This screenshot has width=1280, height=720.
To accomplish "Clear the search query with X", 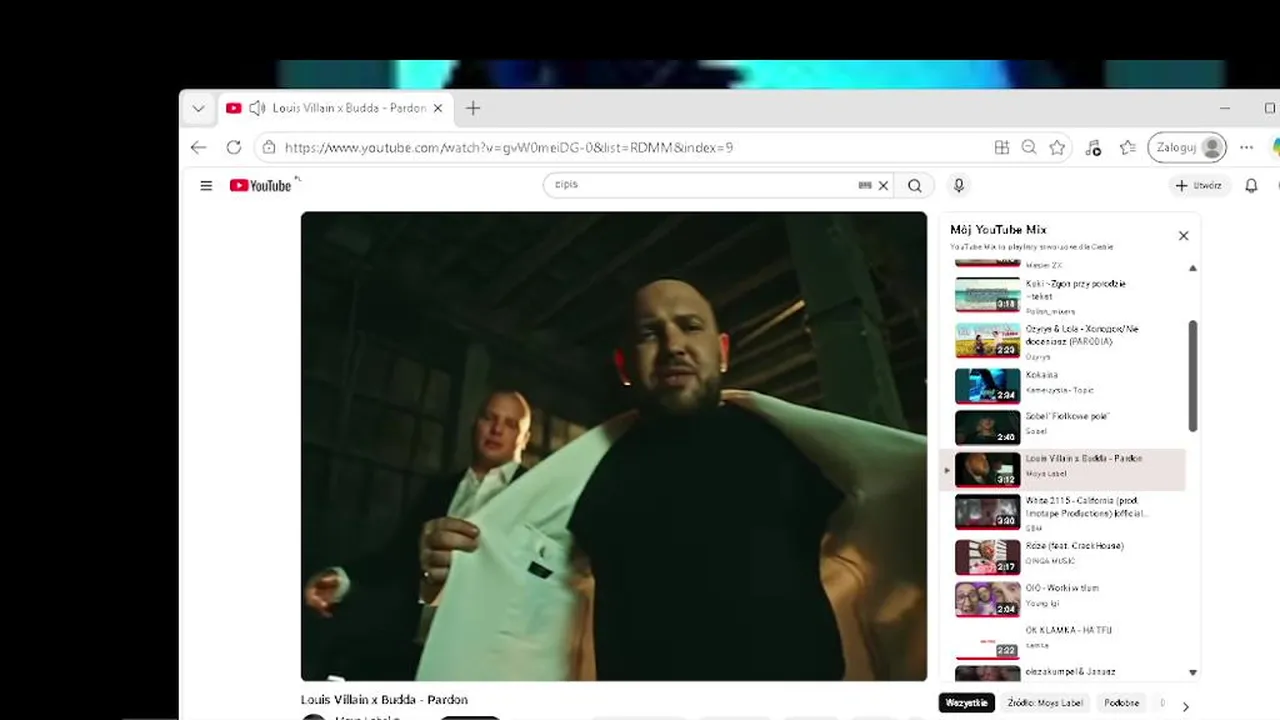I will pos(883,185).
